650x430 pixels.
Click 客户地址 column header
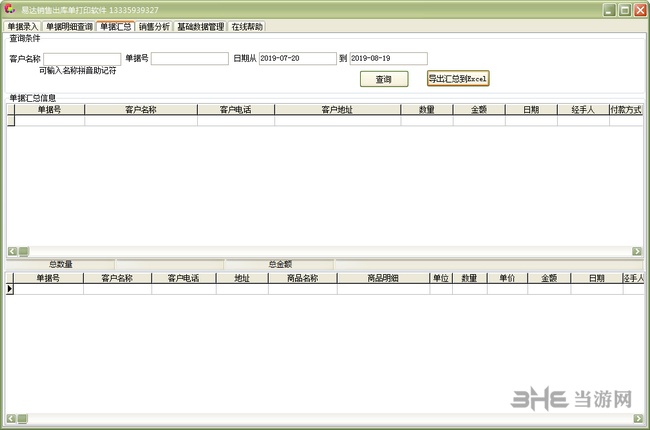[337, 109]
